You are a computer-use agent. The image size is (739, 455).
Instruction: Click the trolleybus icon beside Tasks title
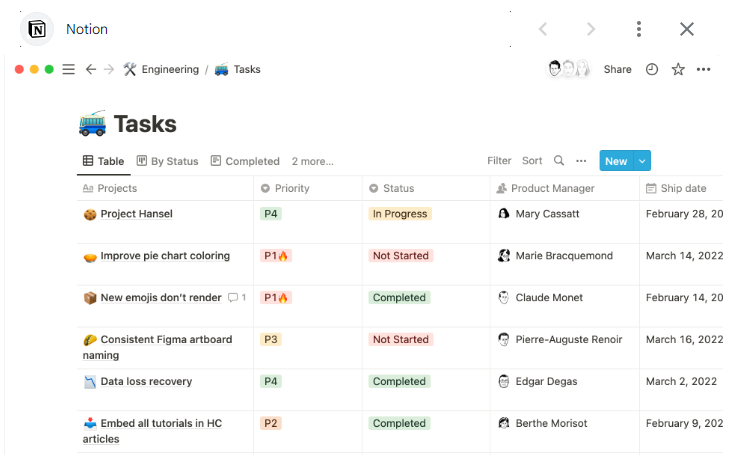click(92, 124)
